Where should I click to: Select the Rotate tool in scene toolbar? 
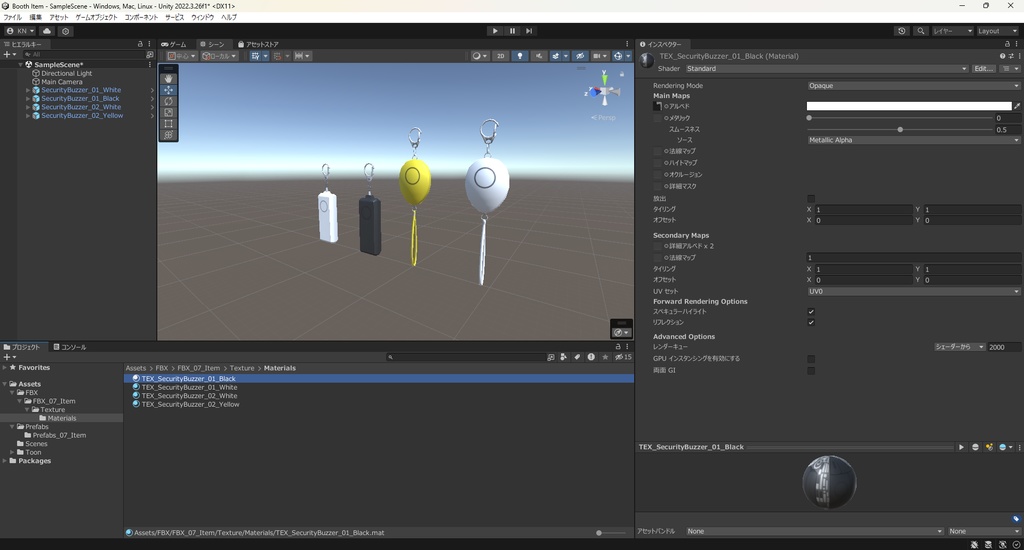169,101
